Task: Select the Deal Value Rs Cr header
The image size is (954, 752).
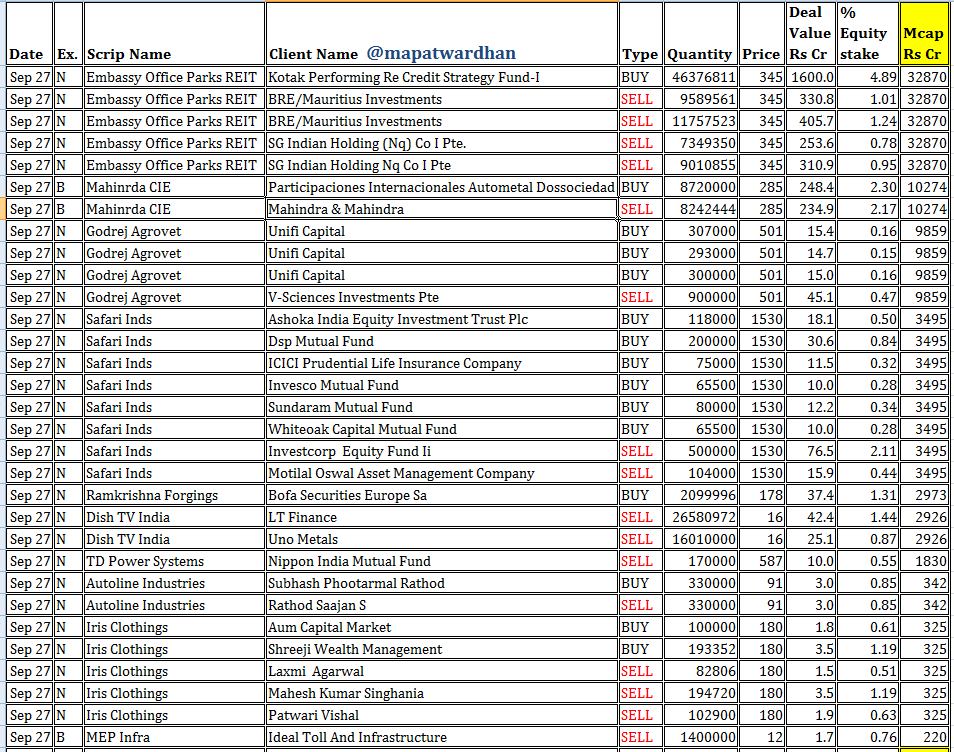Action: click(x=811, y=33)
